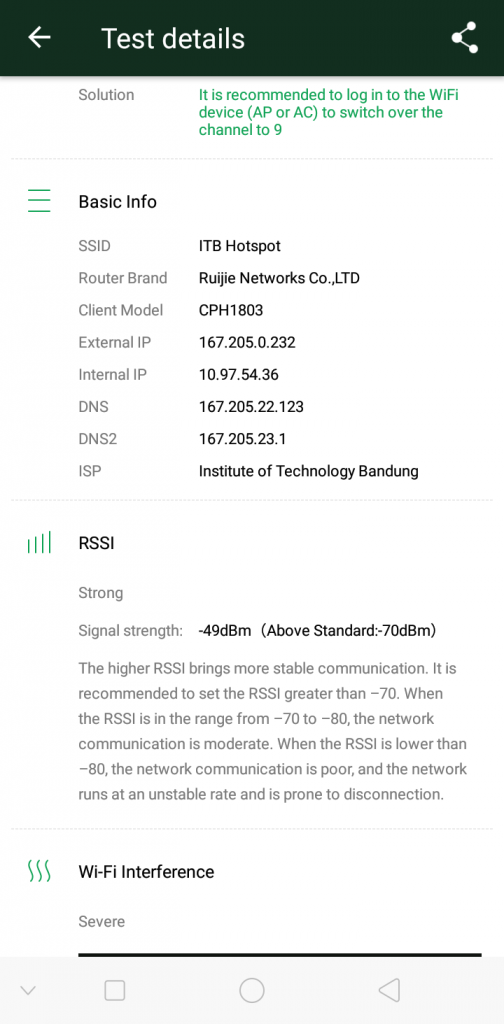
Task: Tap the SSID value ITB Hotspot
Action: (x=240, y=246)
